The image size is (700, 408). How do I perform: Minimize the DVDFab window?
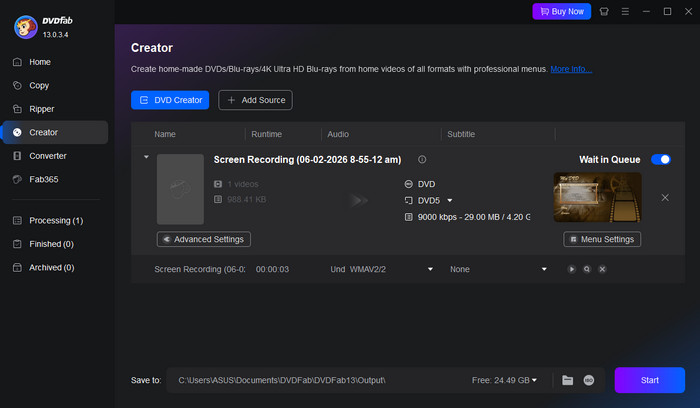(646, 12)
